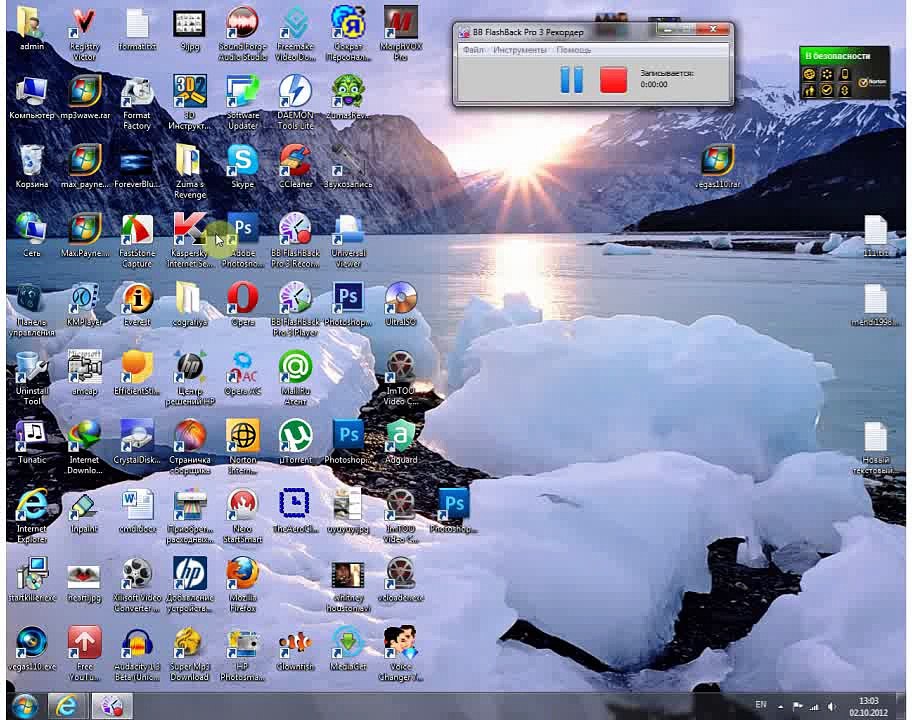Select the Clownfish desktop icon
Viewport: 912px width, 720px height.
tap(295, 649)
